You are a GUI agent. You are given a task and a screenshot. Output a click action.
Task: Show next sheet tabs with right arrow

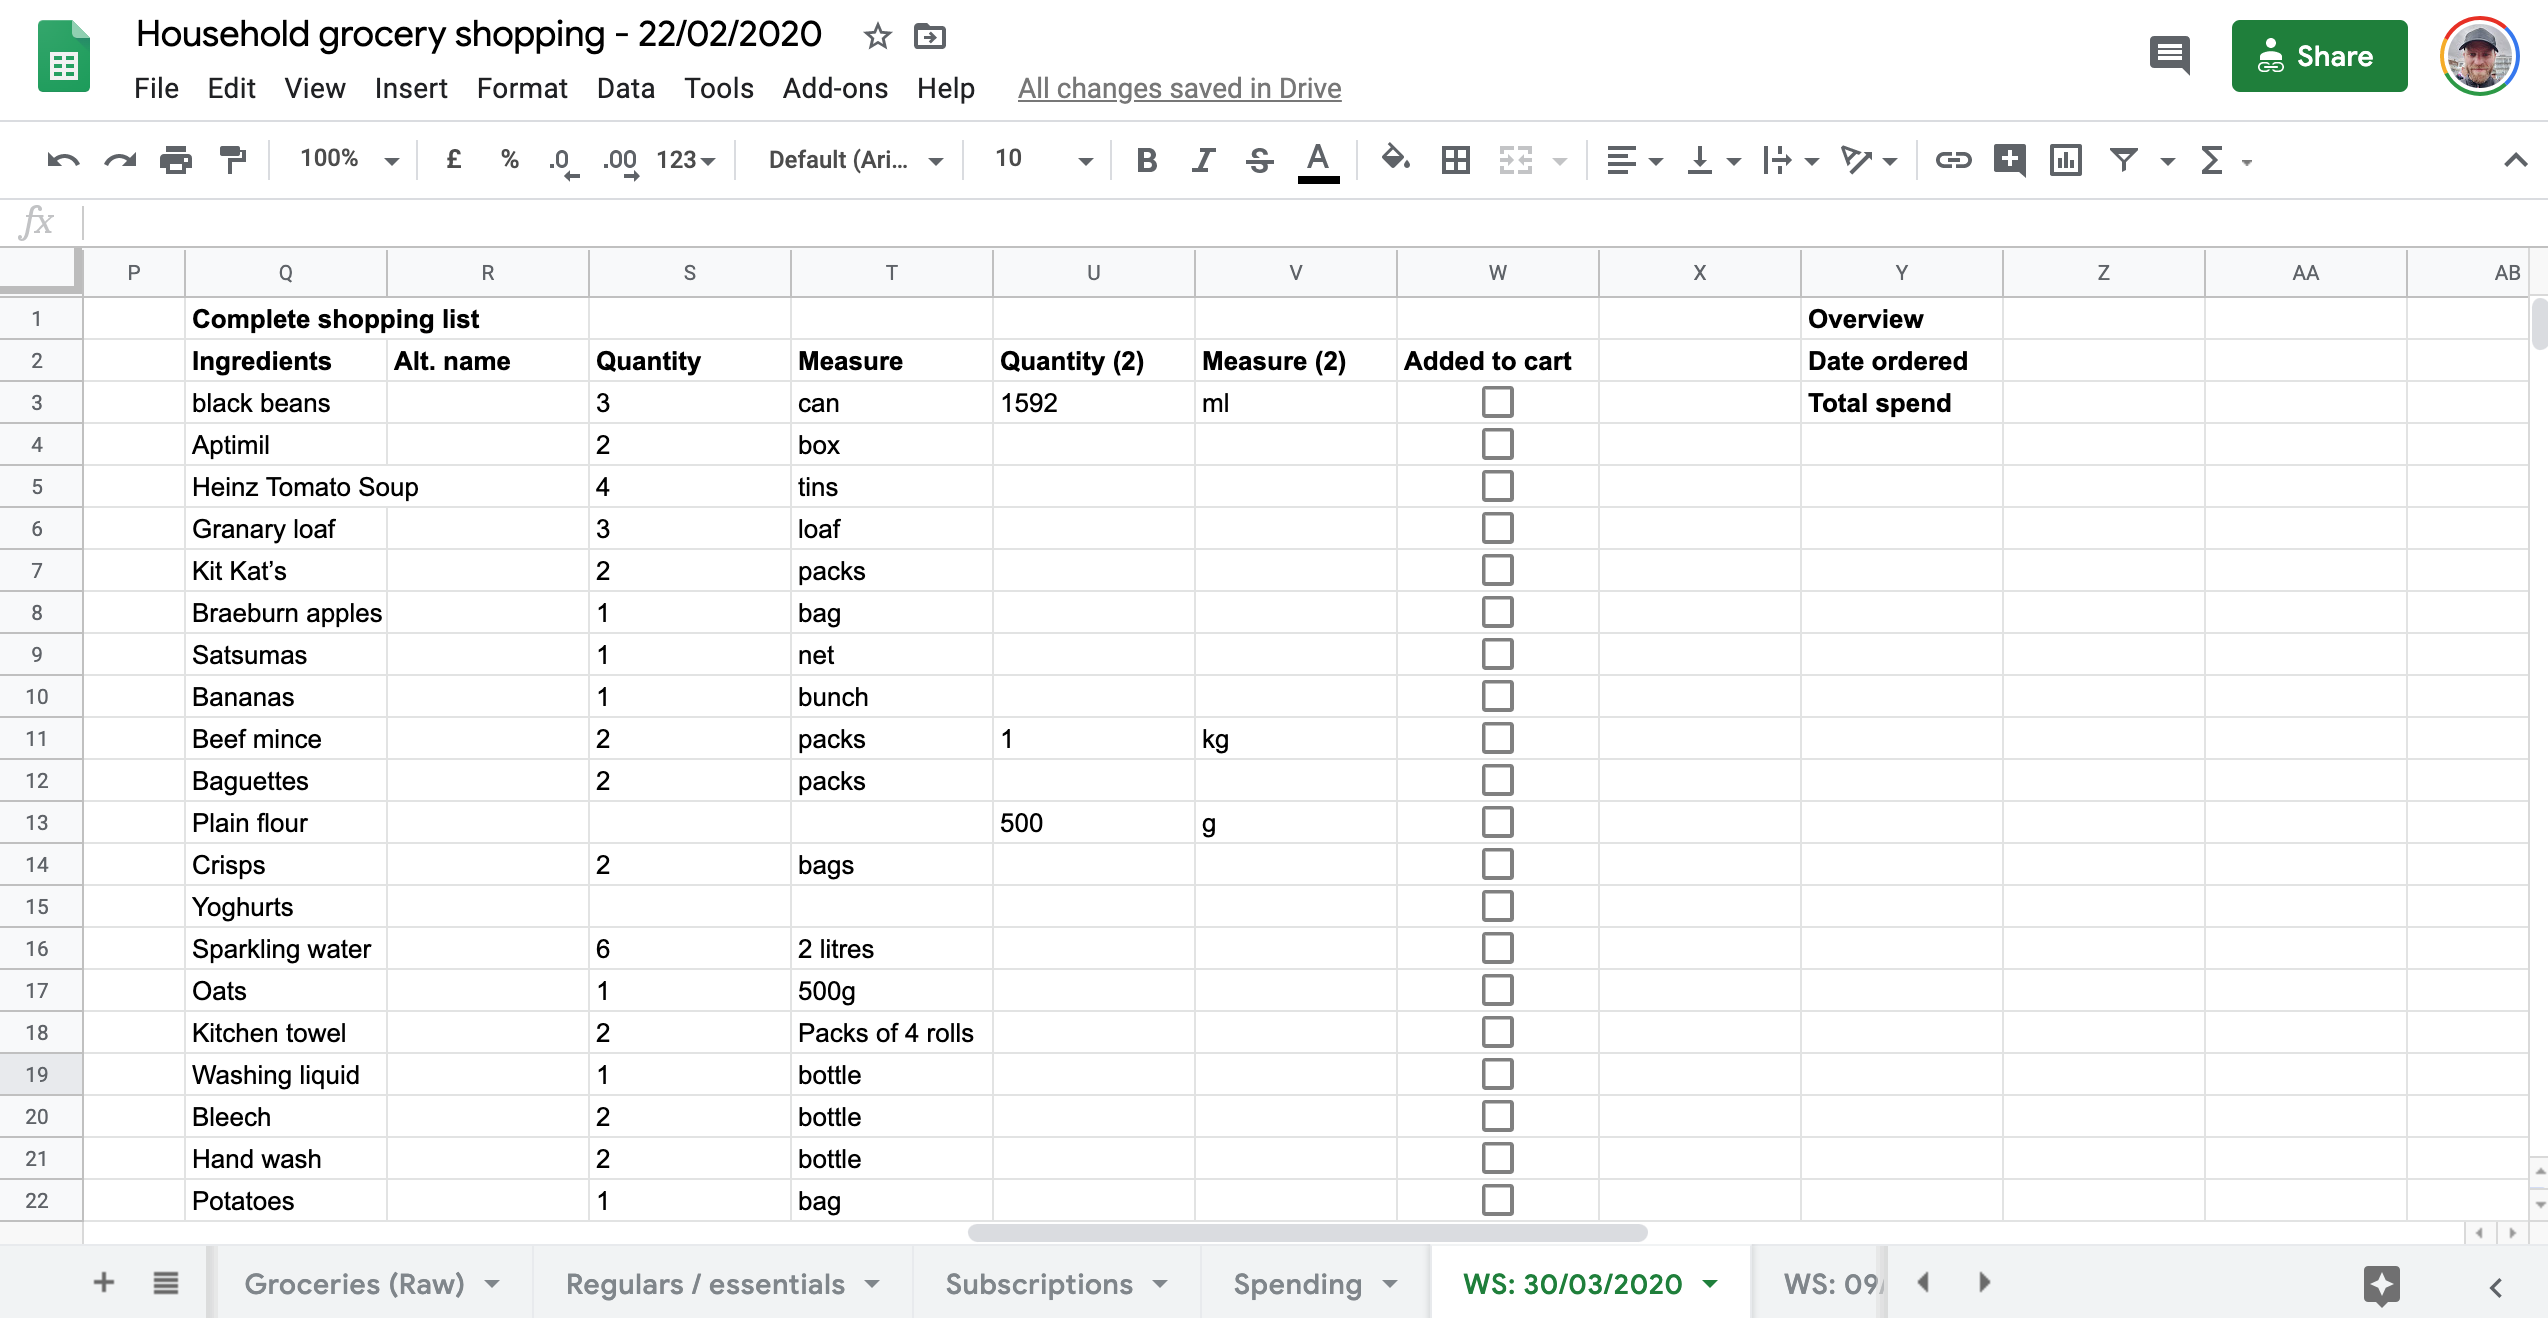point(1985,1282)
